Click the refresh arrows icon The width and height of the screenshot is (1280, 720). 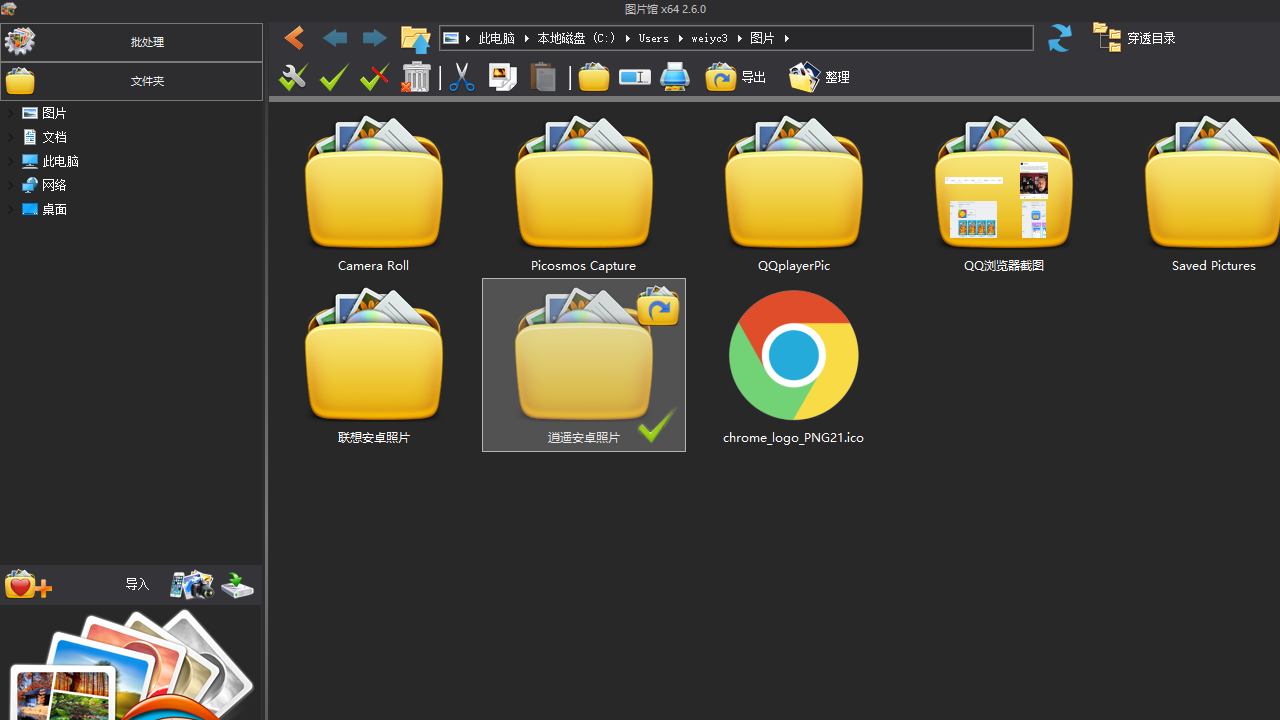[1059, 38]
